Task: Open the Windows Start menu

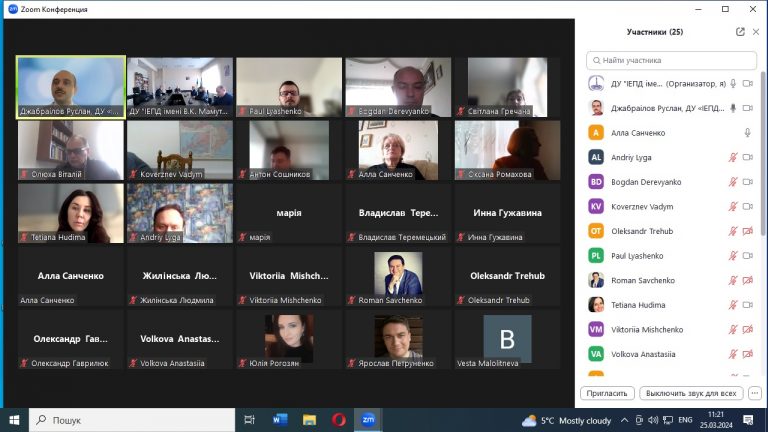Action: [14, 420]
